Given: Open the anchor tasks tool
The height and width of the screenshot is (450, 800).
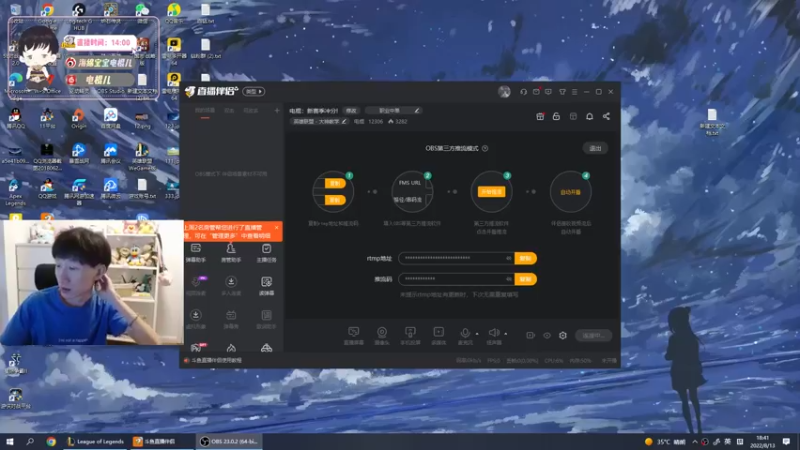Looking at the screenshot, I should click(x=266, y=253).
